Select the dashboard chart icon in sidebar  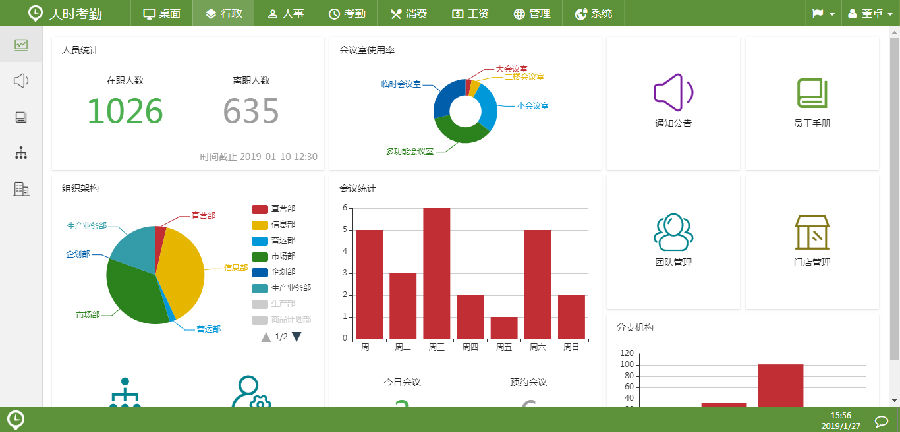(21, 45)
